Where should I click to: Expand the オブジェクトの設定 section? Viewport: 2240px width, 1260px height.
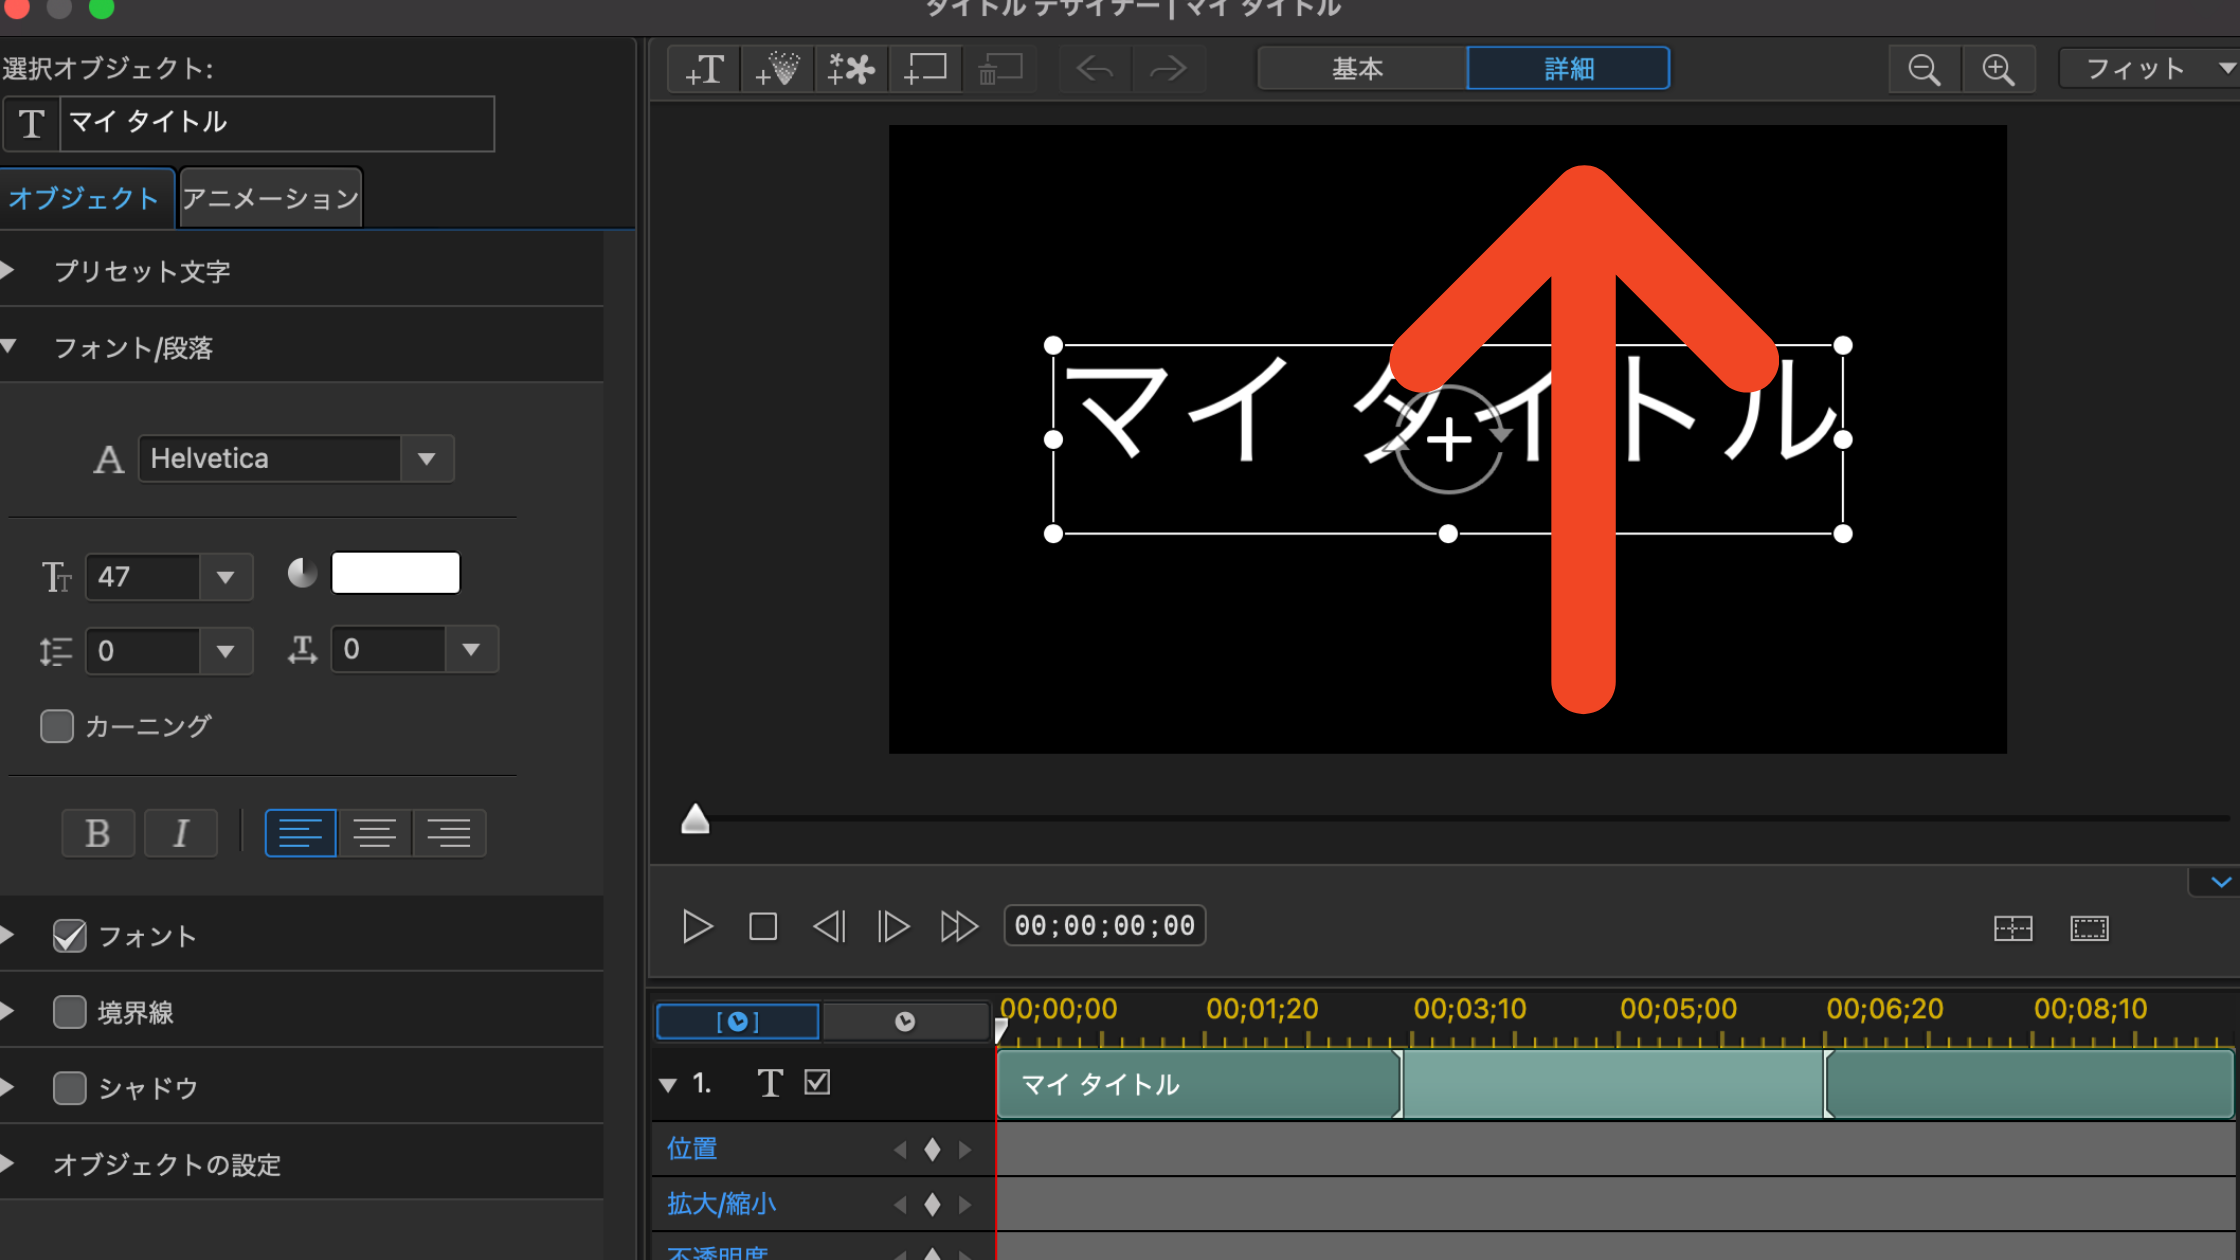pos(14,1165)
